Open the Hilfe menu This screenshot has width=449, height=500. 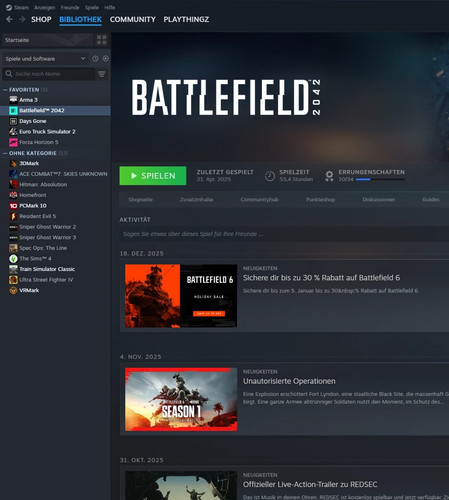click(110, 7)
